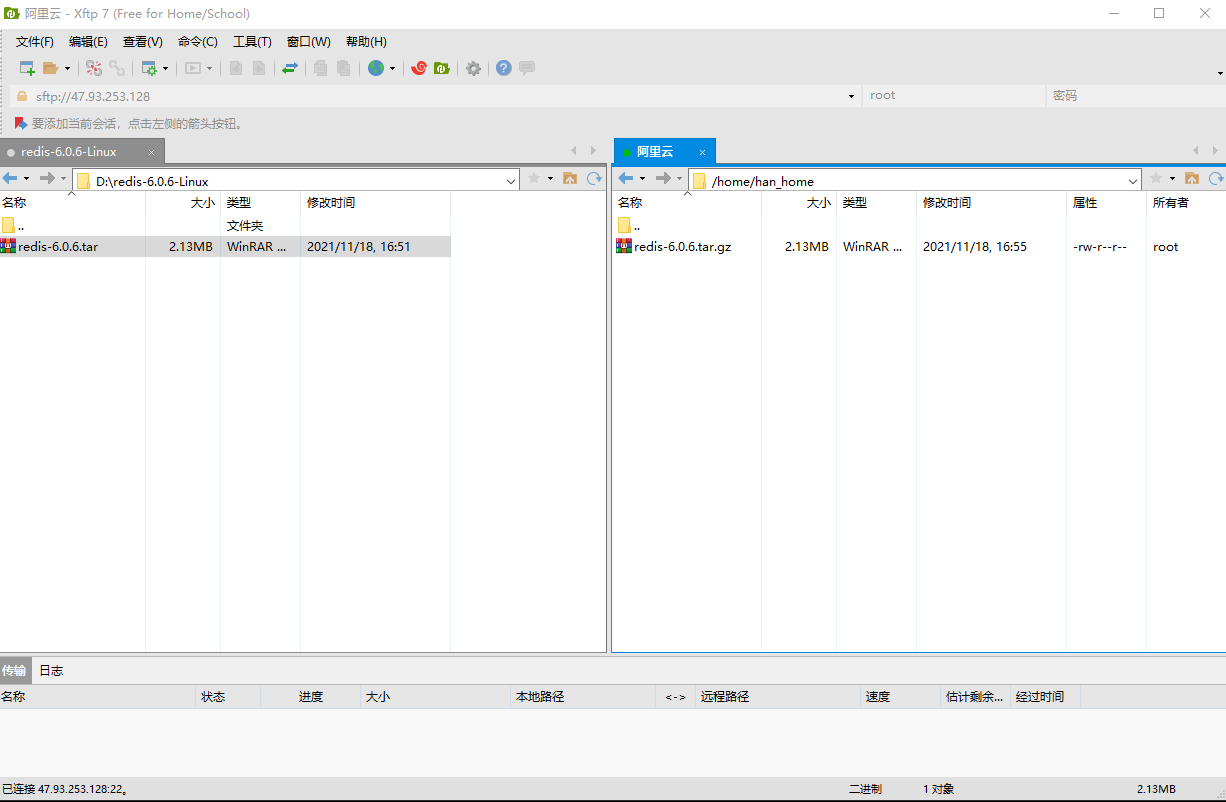
Task: Open the help icon on the toolbar
Action: [503, 68]
